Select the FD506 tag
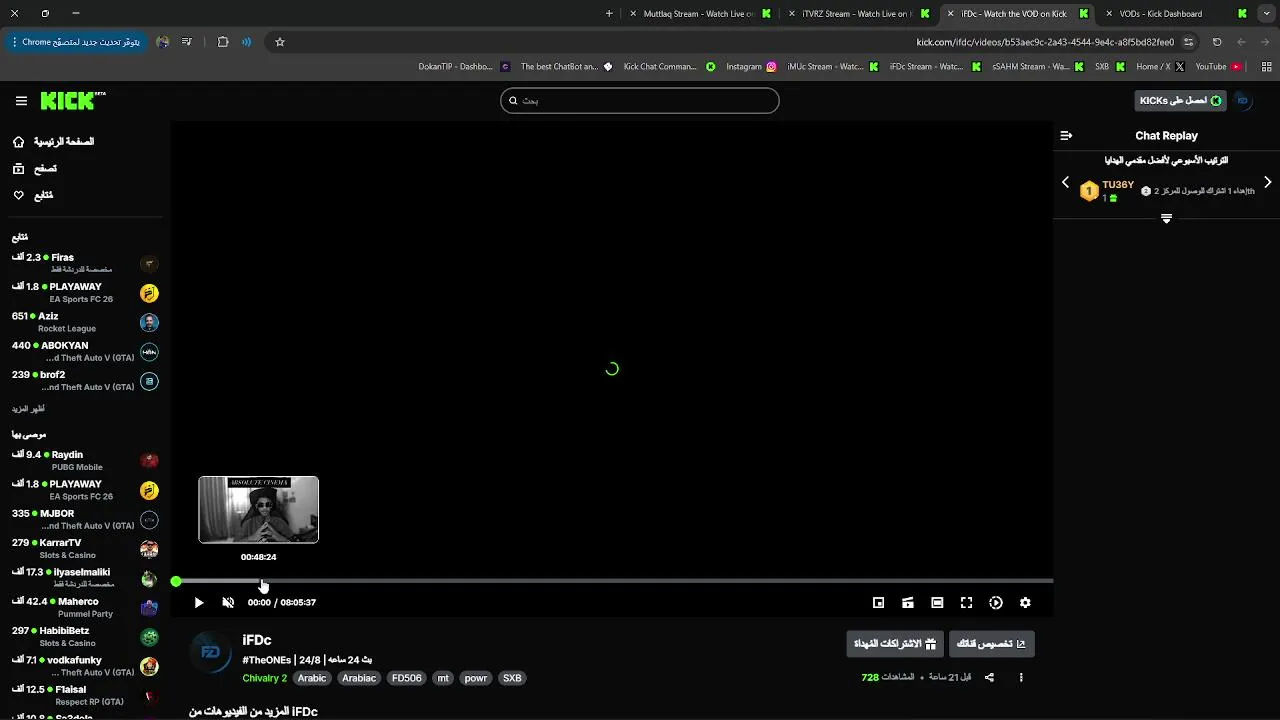 pos(406,678)
